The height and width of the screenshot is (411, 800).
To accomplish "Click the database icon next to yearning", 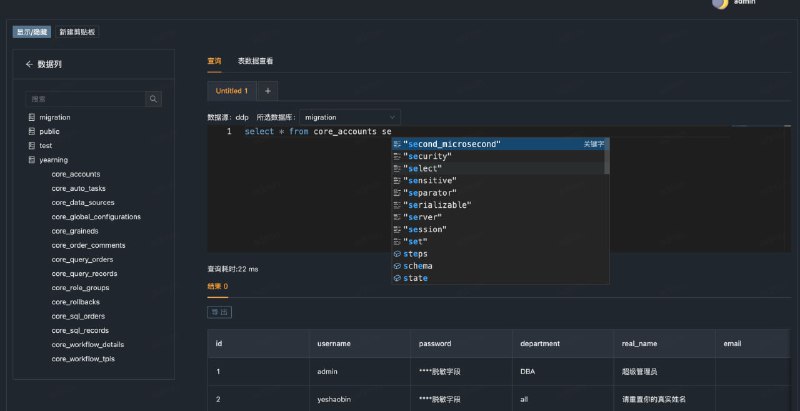I will (32, 160).
